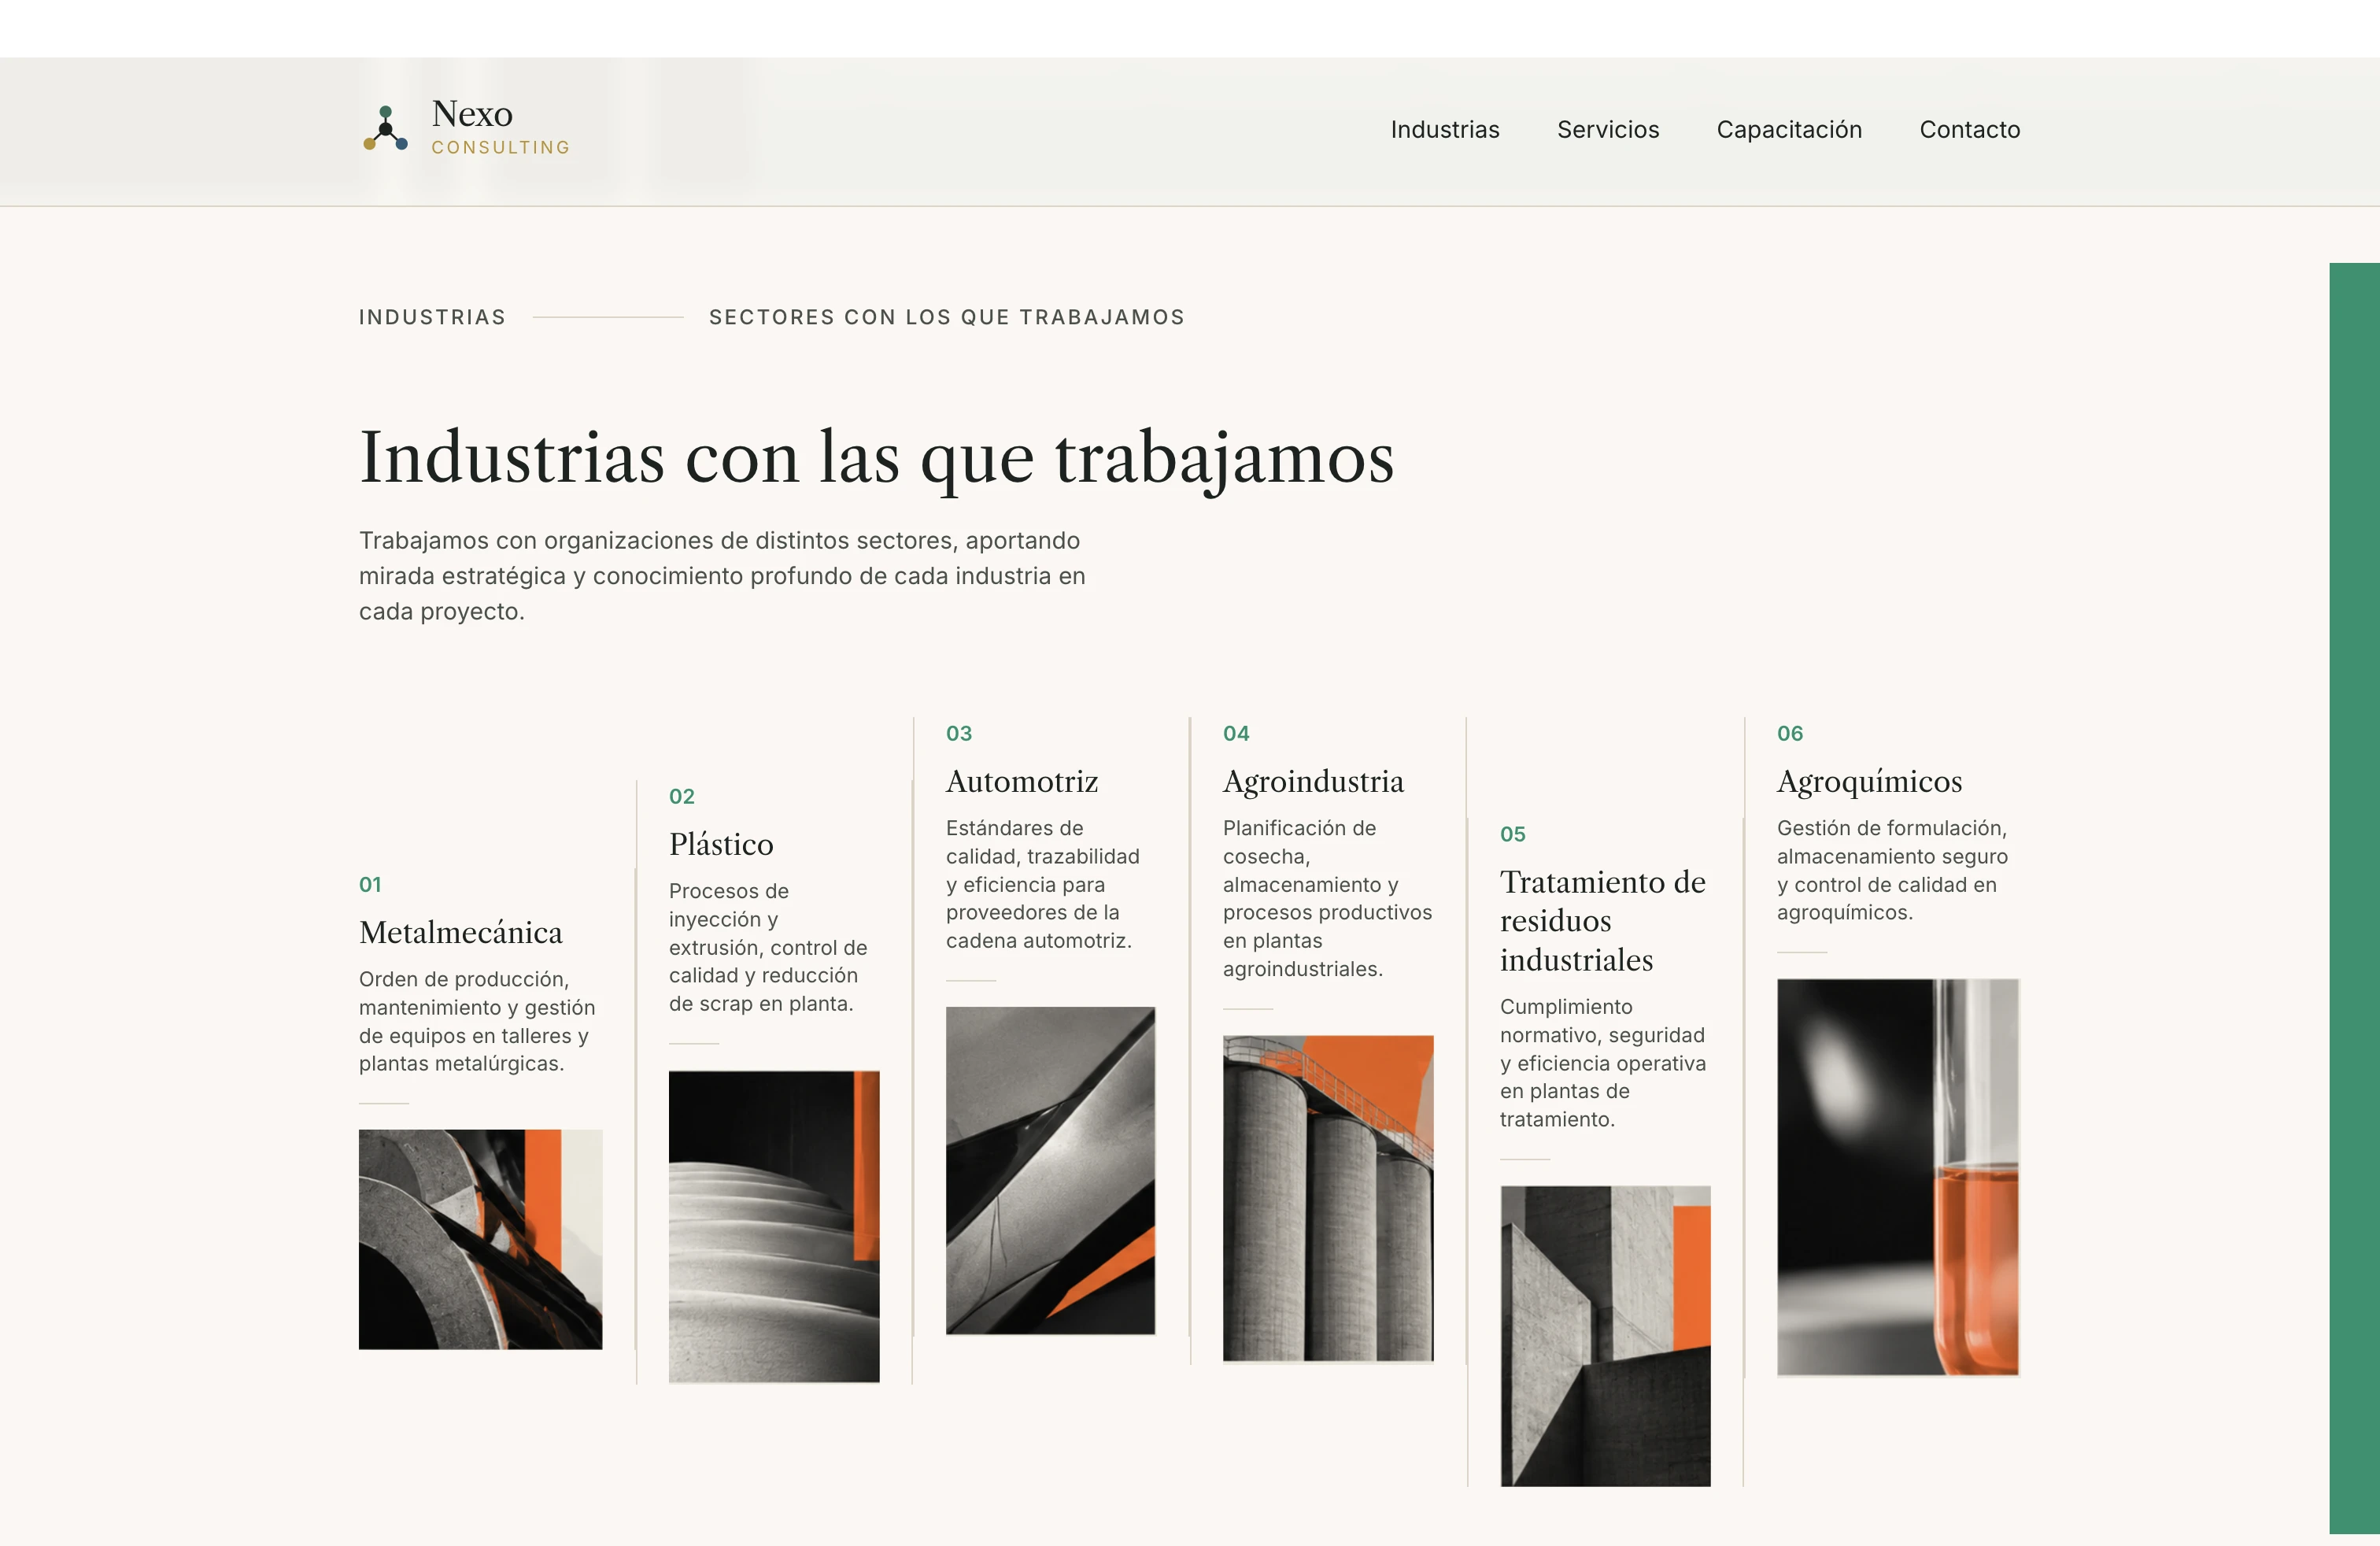
Task: Click the 'Industrias con las que trabajamos' heading
Action: click(x=876, y=458)
